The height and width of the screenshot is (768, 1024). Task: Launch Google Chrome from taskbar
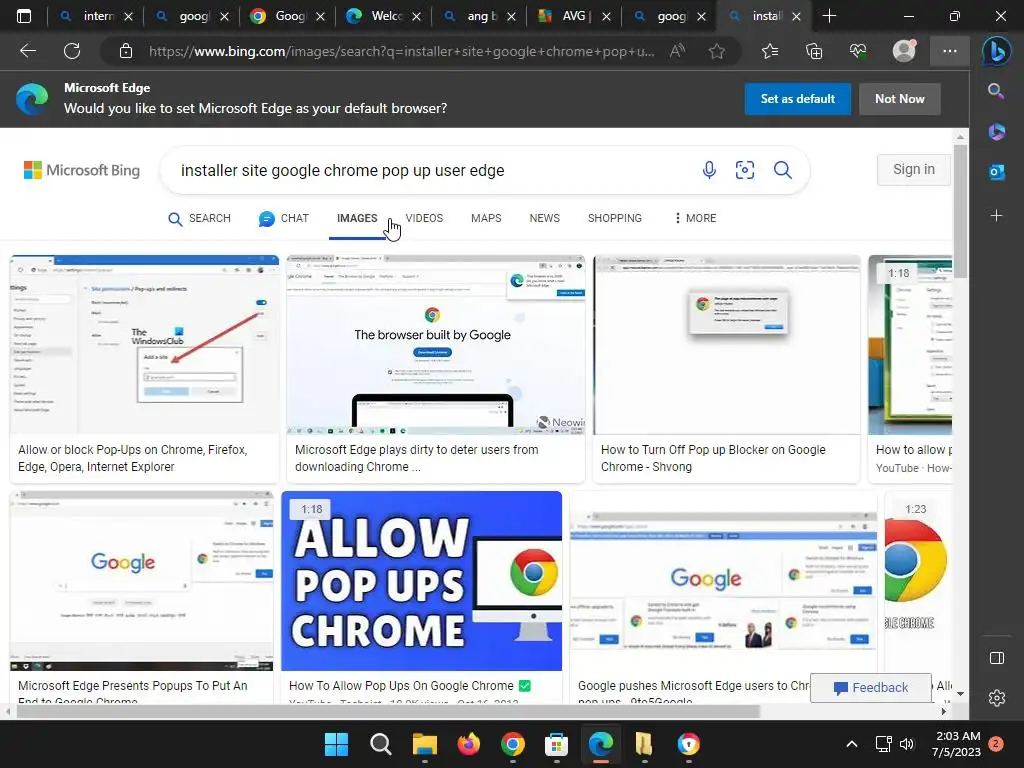[513, 744]
